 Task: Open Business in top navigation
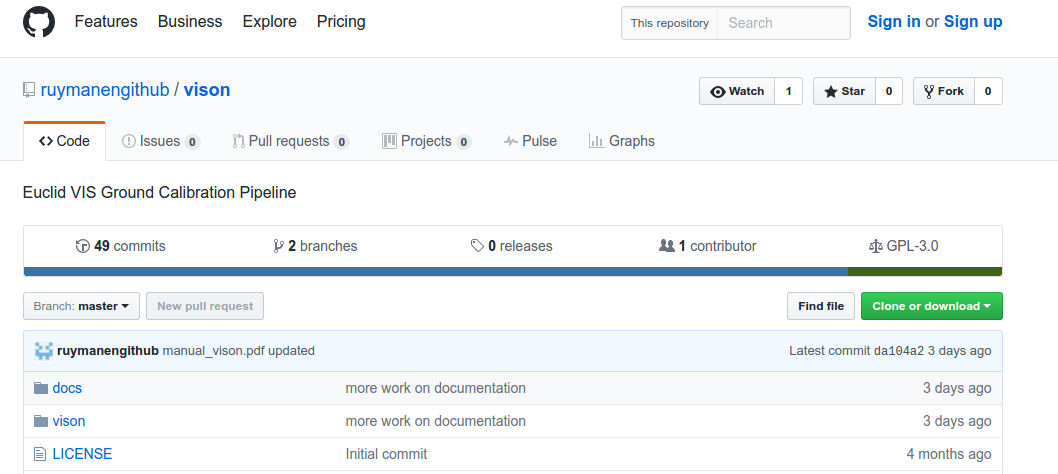point(190,22)
